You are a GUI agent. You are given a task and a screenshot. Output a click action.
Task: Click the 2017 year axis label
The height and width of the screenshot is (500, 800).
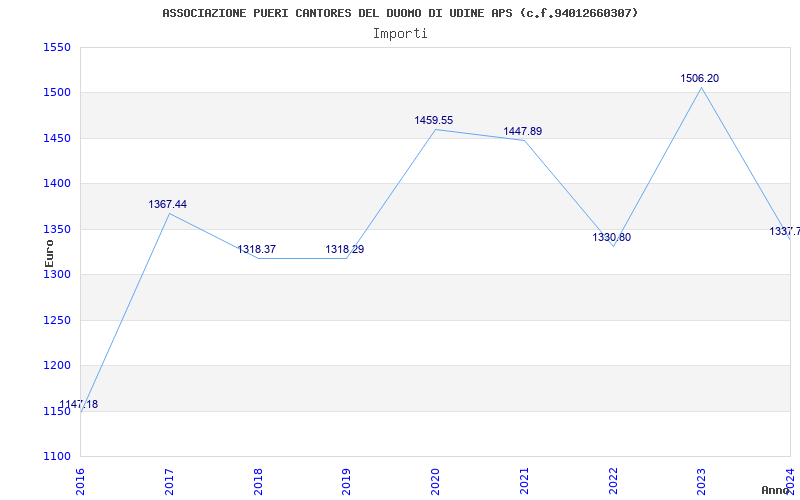pos(169,479)
